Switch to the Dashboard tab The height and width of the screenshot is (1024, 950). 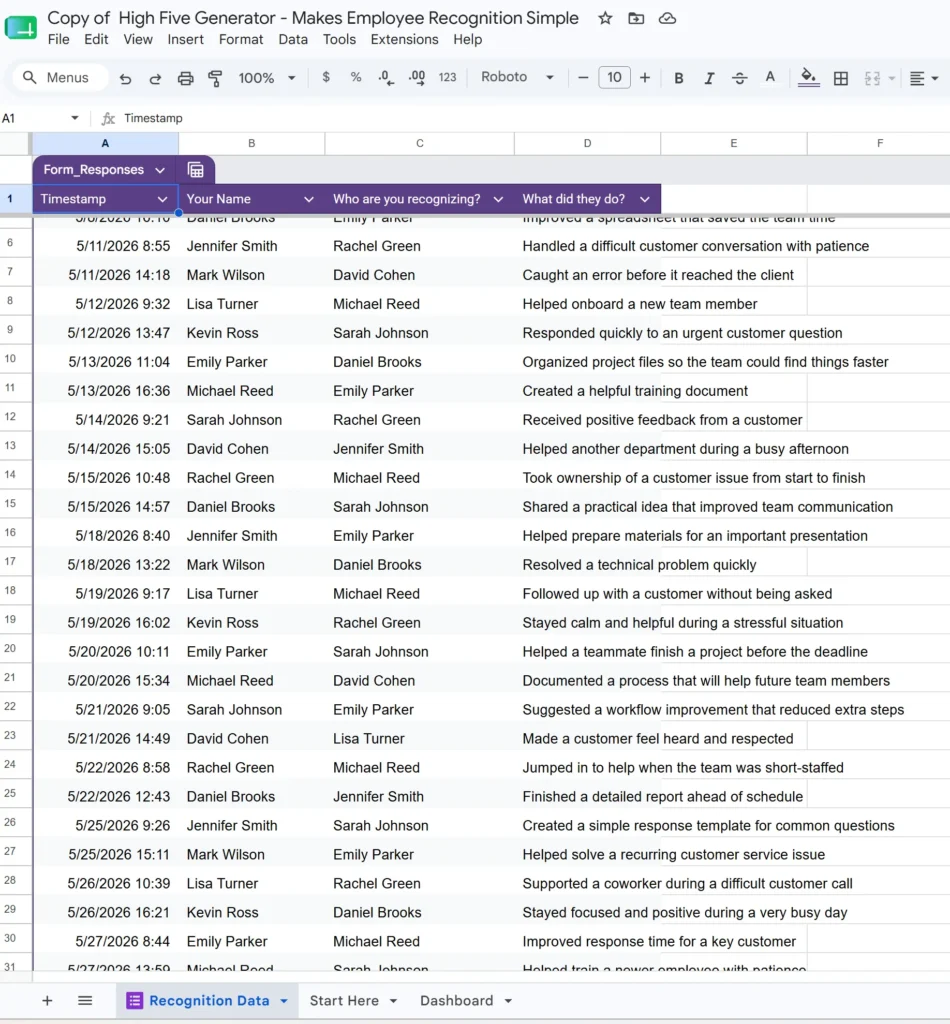(x=456, y=1000)
